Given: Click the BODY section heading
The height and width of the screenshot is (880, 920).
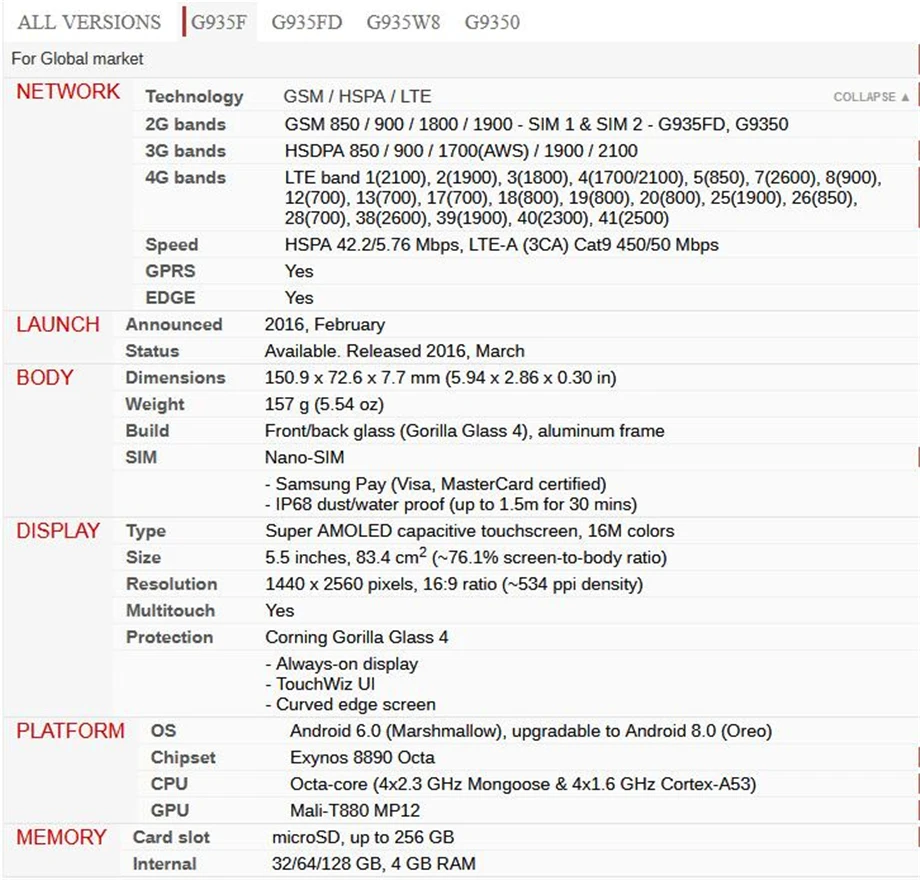Looking at the screenshot, I should [45, 377].
